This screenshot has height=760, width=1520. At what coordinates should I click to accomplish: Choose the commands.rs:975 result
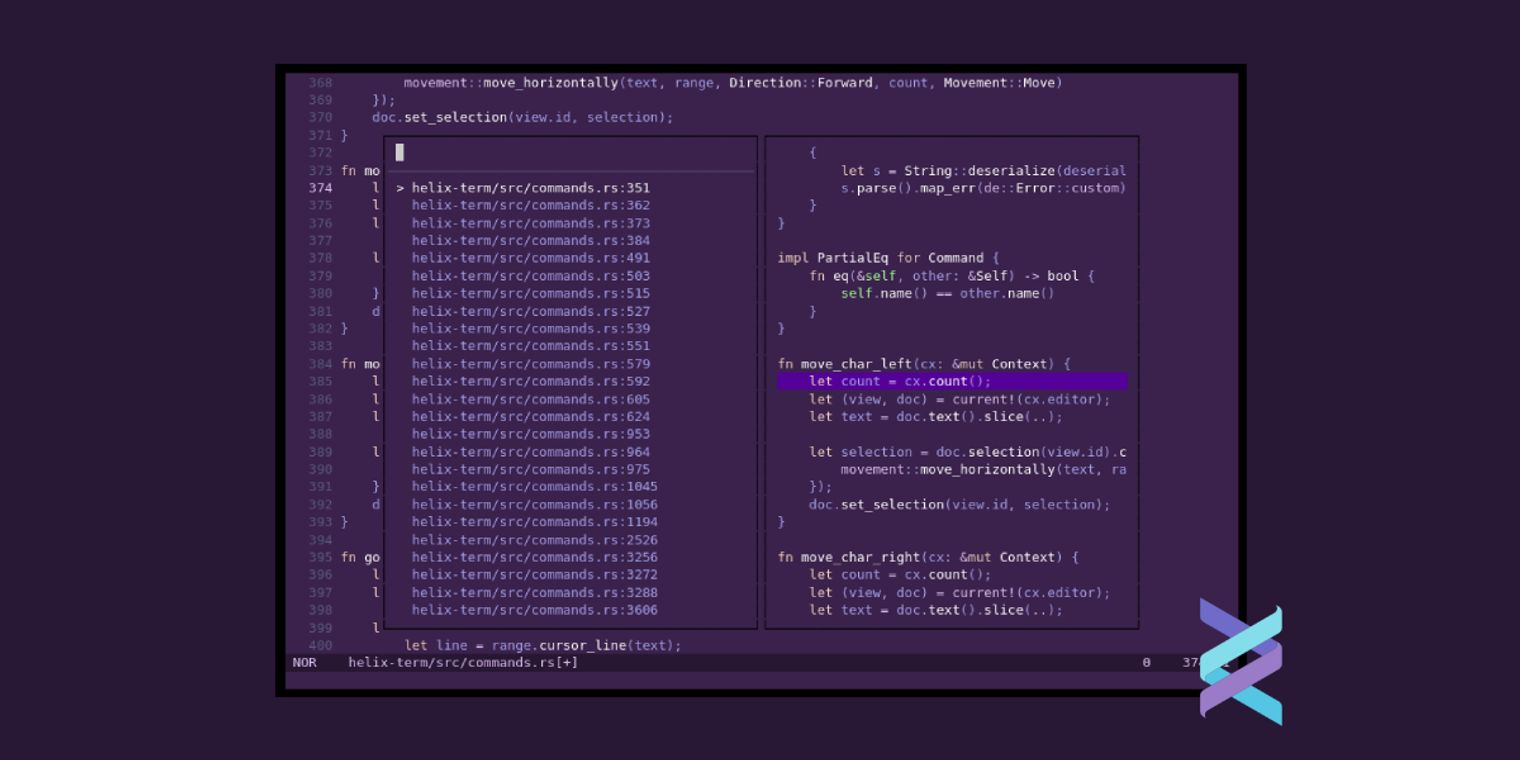click(531, 469)
